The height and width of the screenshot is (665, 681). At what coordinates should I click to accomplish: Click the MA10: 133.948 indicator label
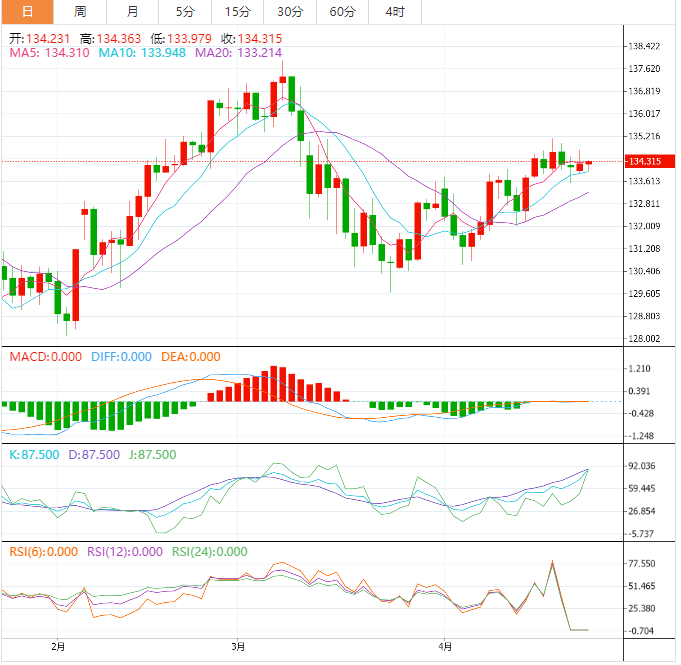[x=143, y=52]
